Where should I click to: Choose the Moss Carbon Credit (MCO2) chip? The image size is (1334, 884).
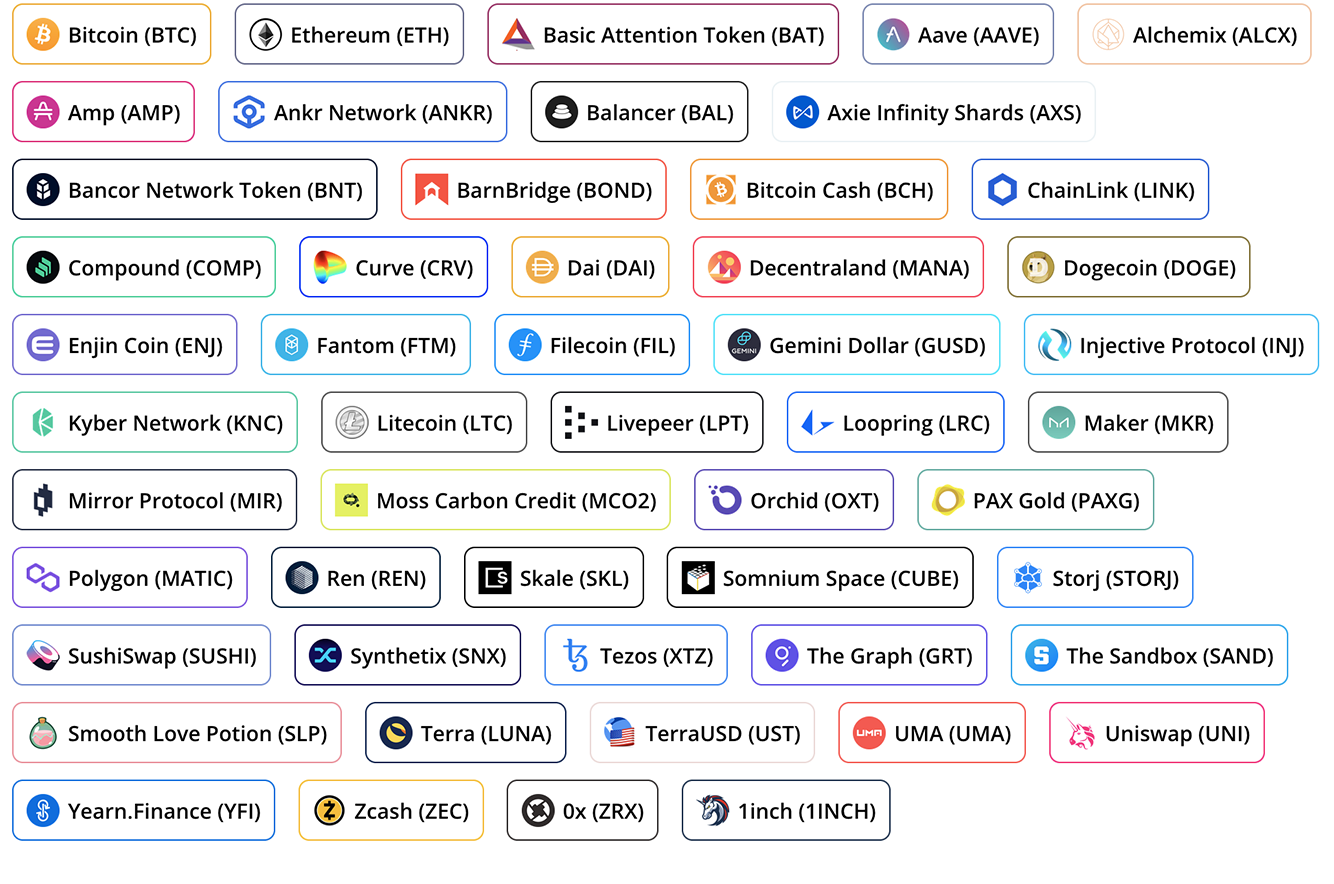tap(496, 500)
